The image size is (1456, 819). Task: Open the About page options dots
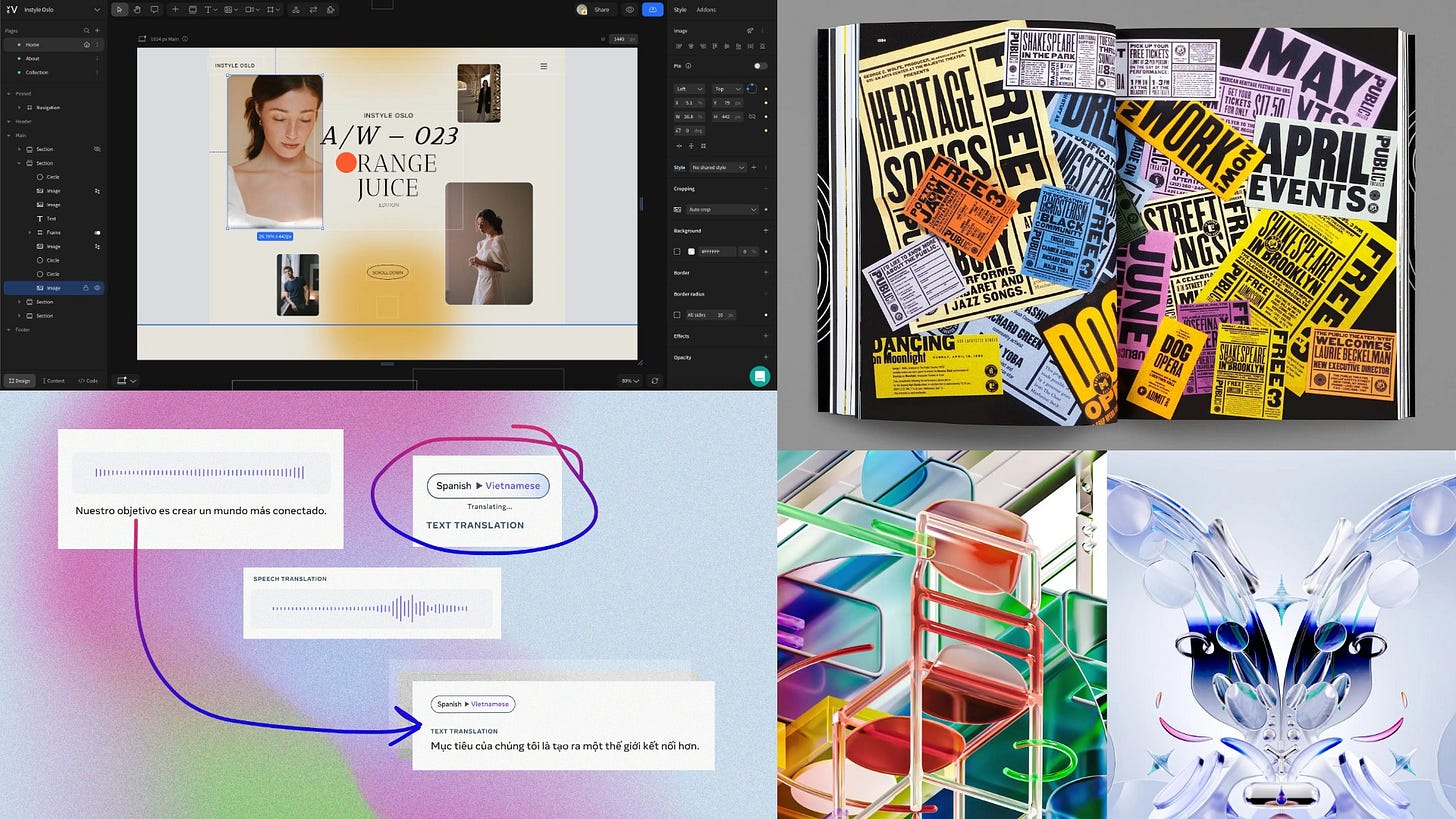point(97,58)
